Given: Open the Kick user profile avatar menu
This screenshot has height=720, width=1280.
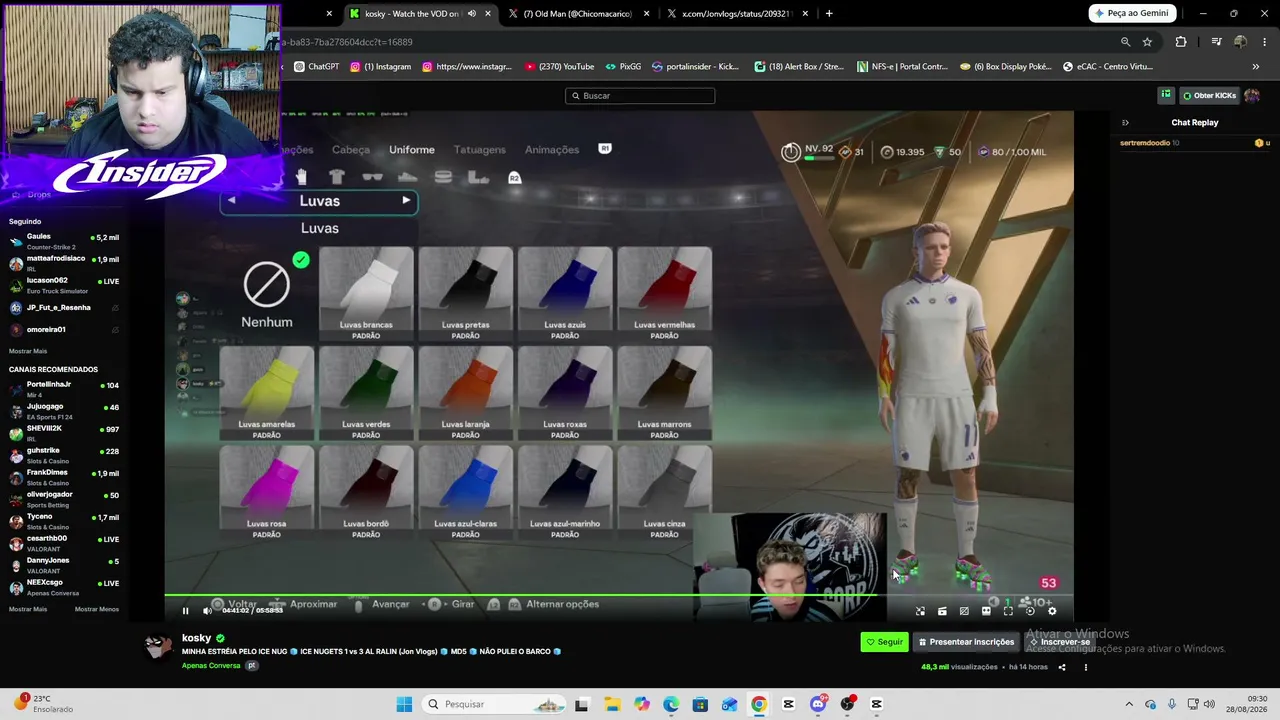Looking at the screenshot, I should pos(1252,96).
